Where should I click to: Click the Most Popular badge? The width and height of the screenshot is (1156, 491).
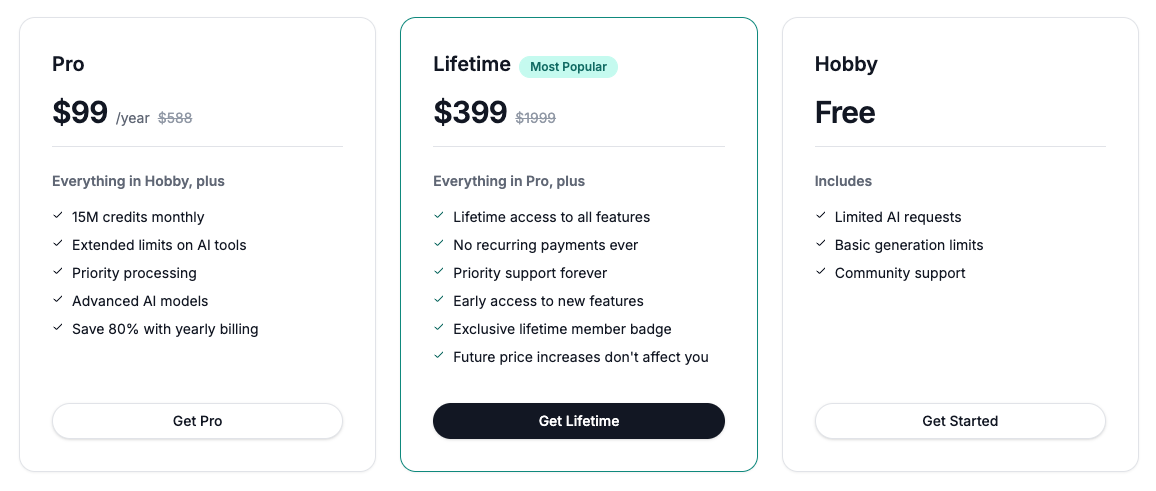coord(568,67)
